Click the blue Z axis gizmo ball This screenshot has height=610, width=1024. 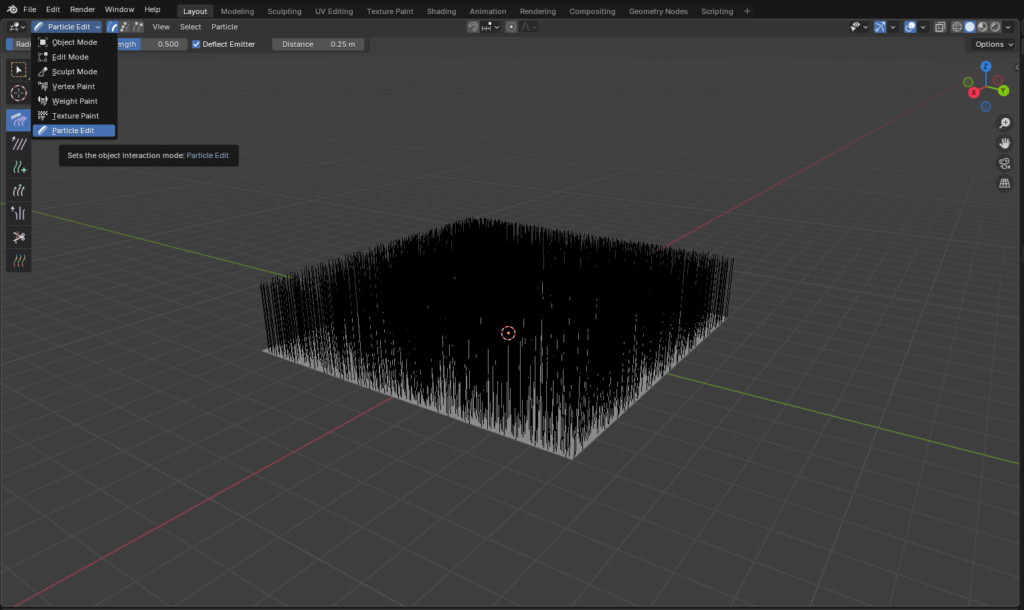coord(986,67)
